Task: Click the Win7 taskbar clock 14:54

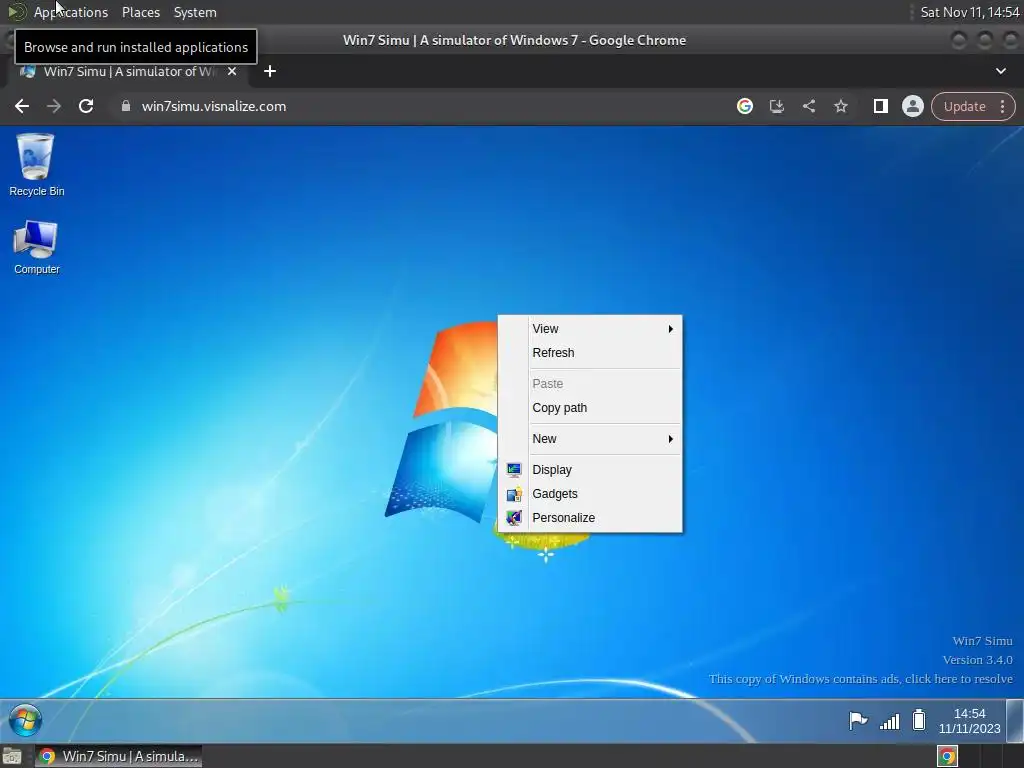Action: click(969, 721)
